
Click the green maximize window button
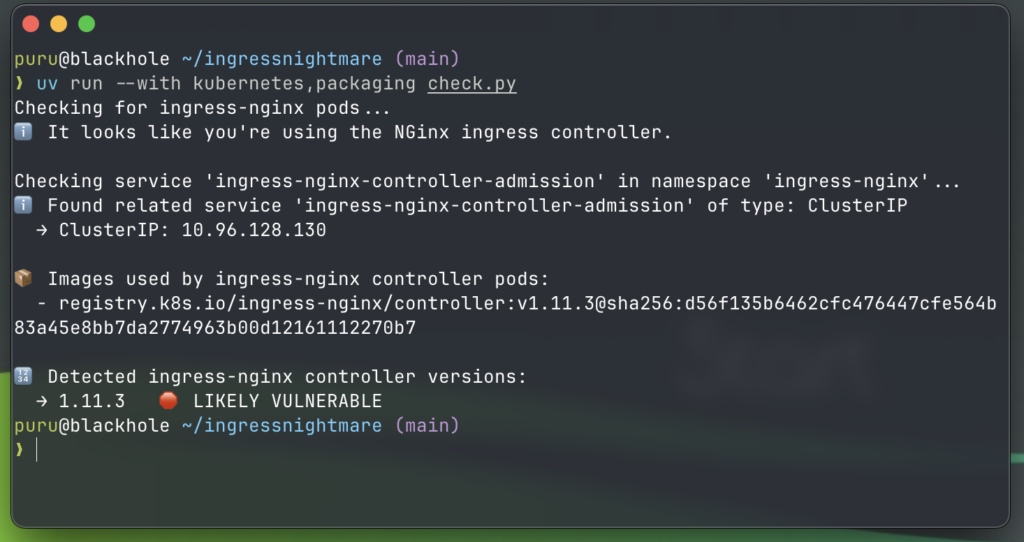pyautogui.click(x=86, y=23)
